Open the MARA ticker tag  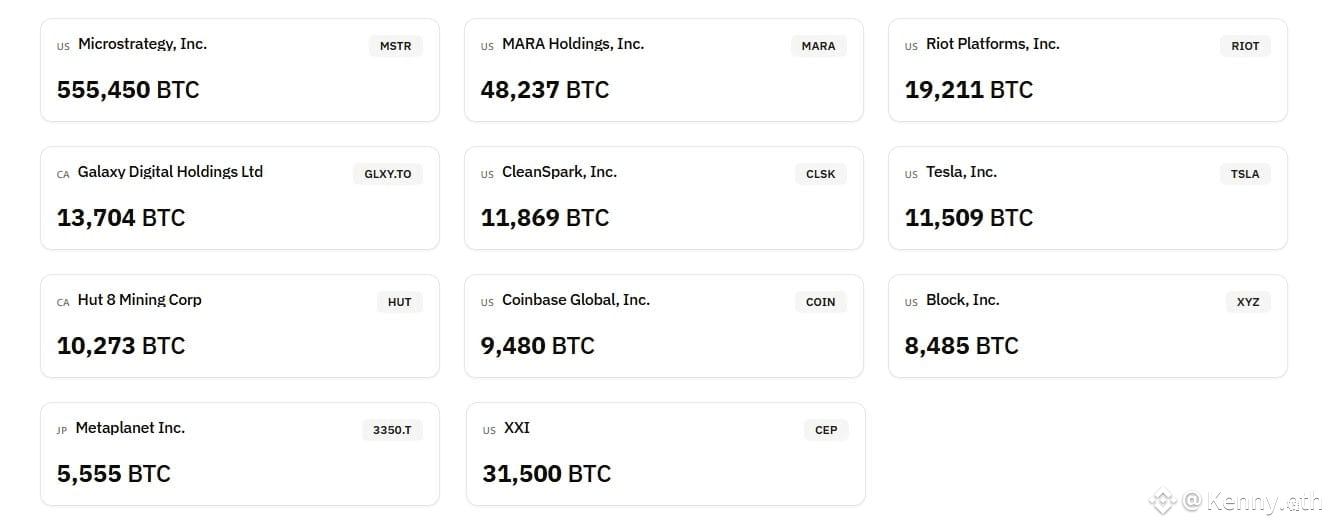(x=818, y=46)
